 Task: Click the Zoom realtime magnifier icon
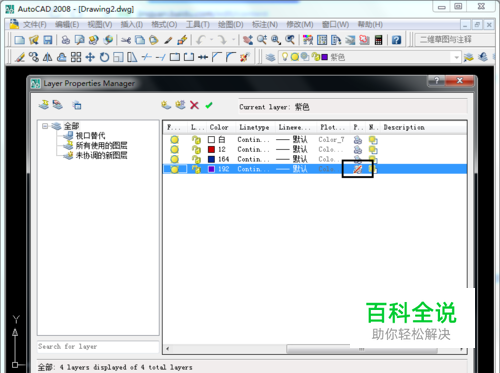click(x=262, y=40)
